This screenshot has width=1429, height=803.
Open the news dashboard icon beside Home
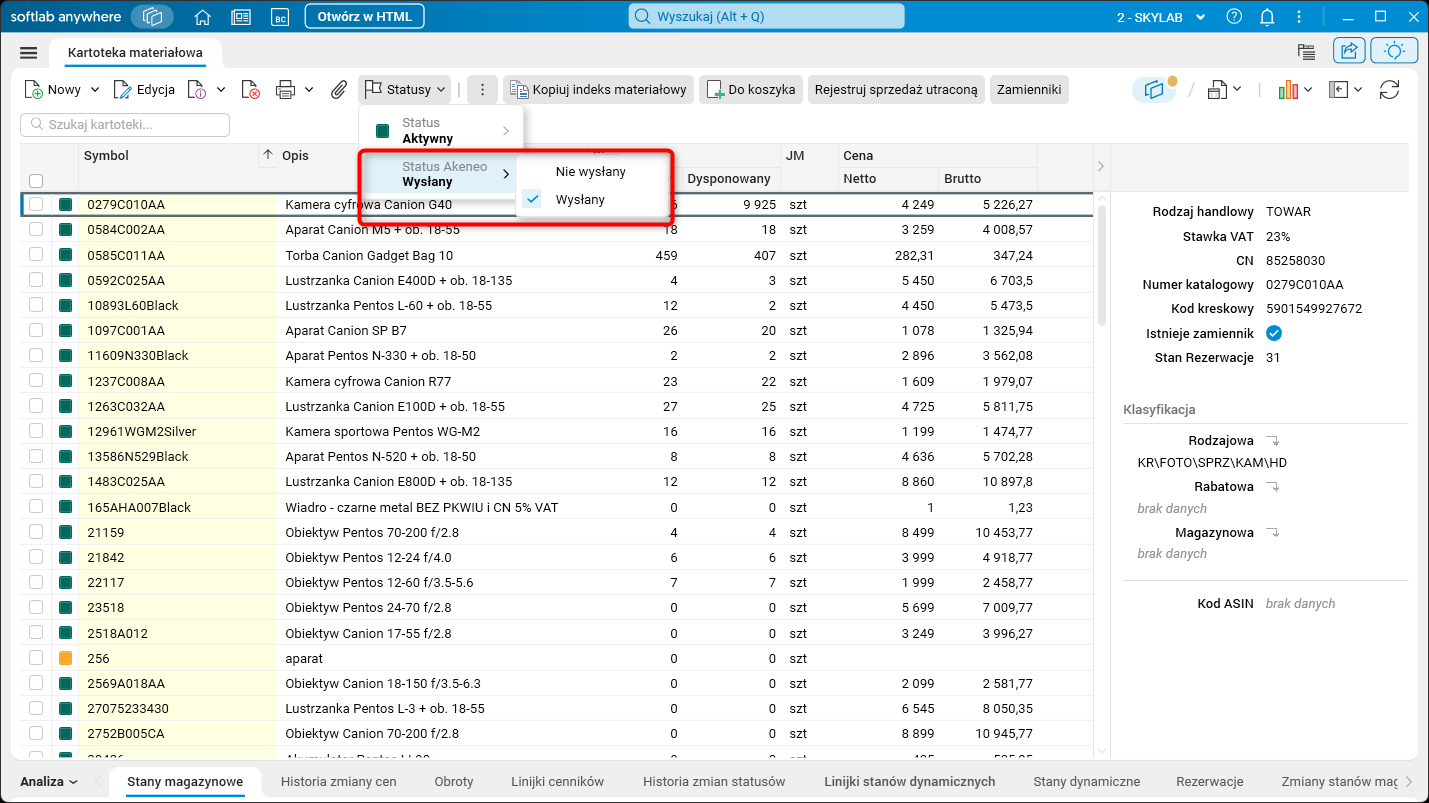240,17
